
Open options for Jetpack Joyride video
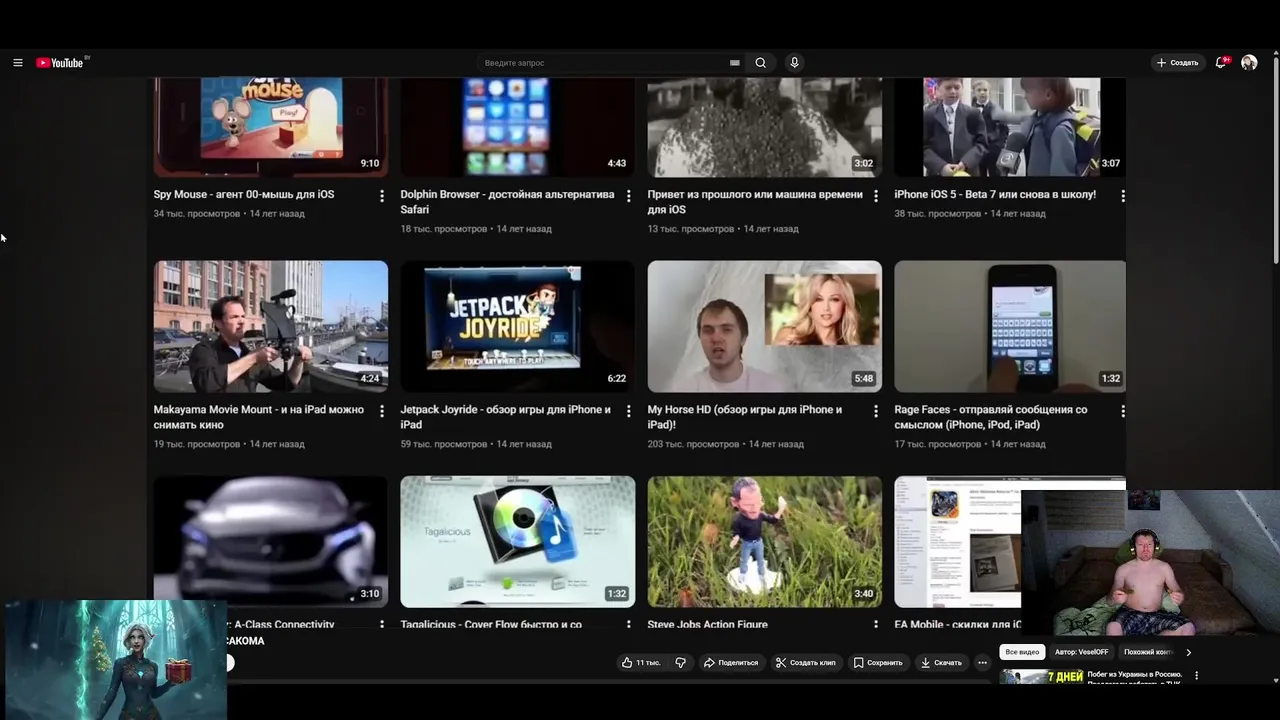coord(629,411)
